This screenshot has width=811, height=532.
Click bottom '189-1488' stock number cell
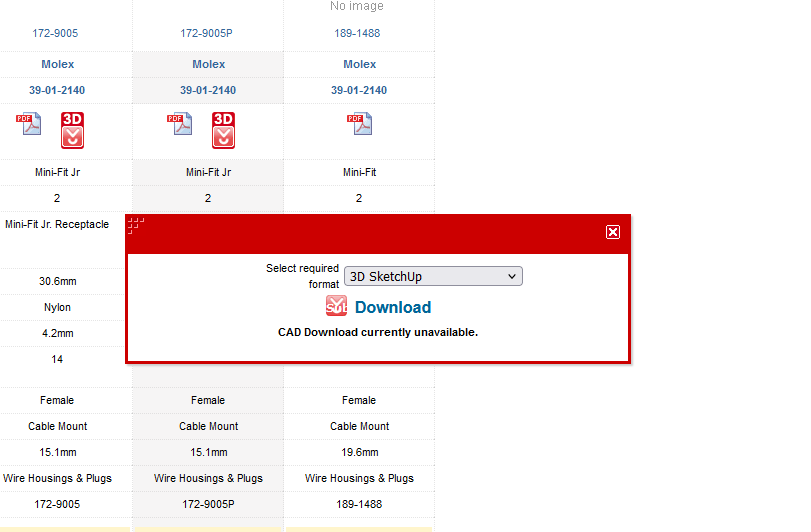(x=359, y=504)
